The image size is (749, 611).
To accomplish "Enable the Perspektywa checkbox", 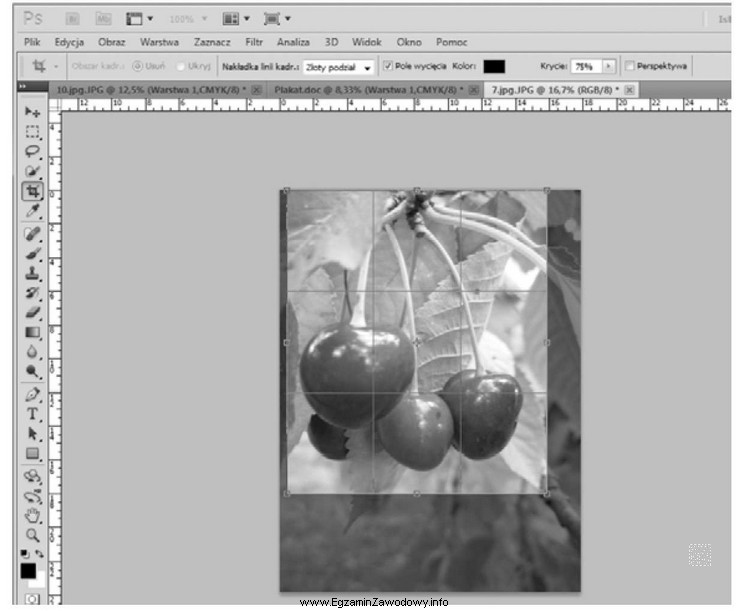I will click(629, 66).
